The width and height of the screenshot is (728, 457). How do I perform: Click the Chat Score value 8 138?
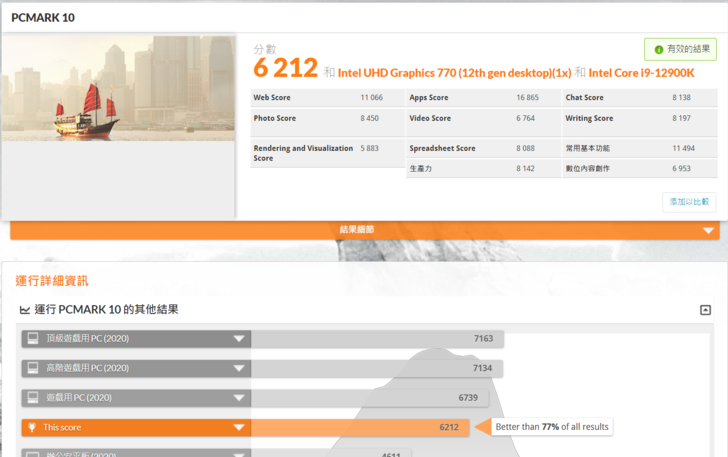(x=681, y=98)
